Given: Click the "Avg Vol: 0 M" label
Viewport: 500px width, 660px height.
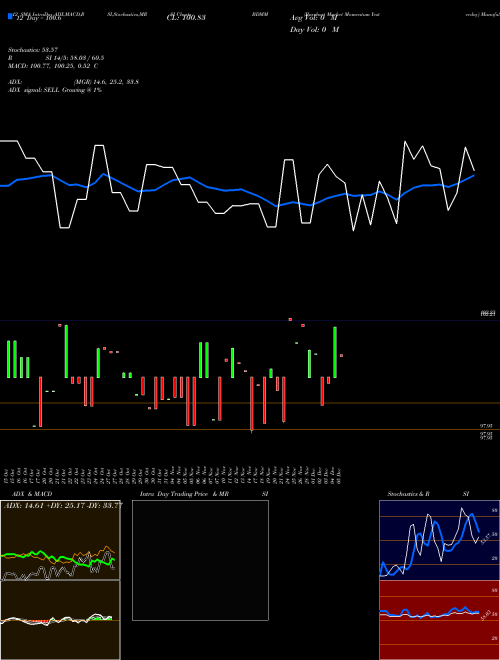Looking at the screenshot, I should pyautogui.click(x=314, y=18).
